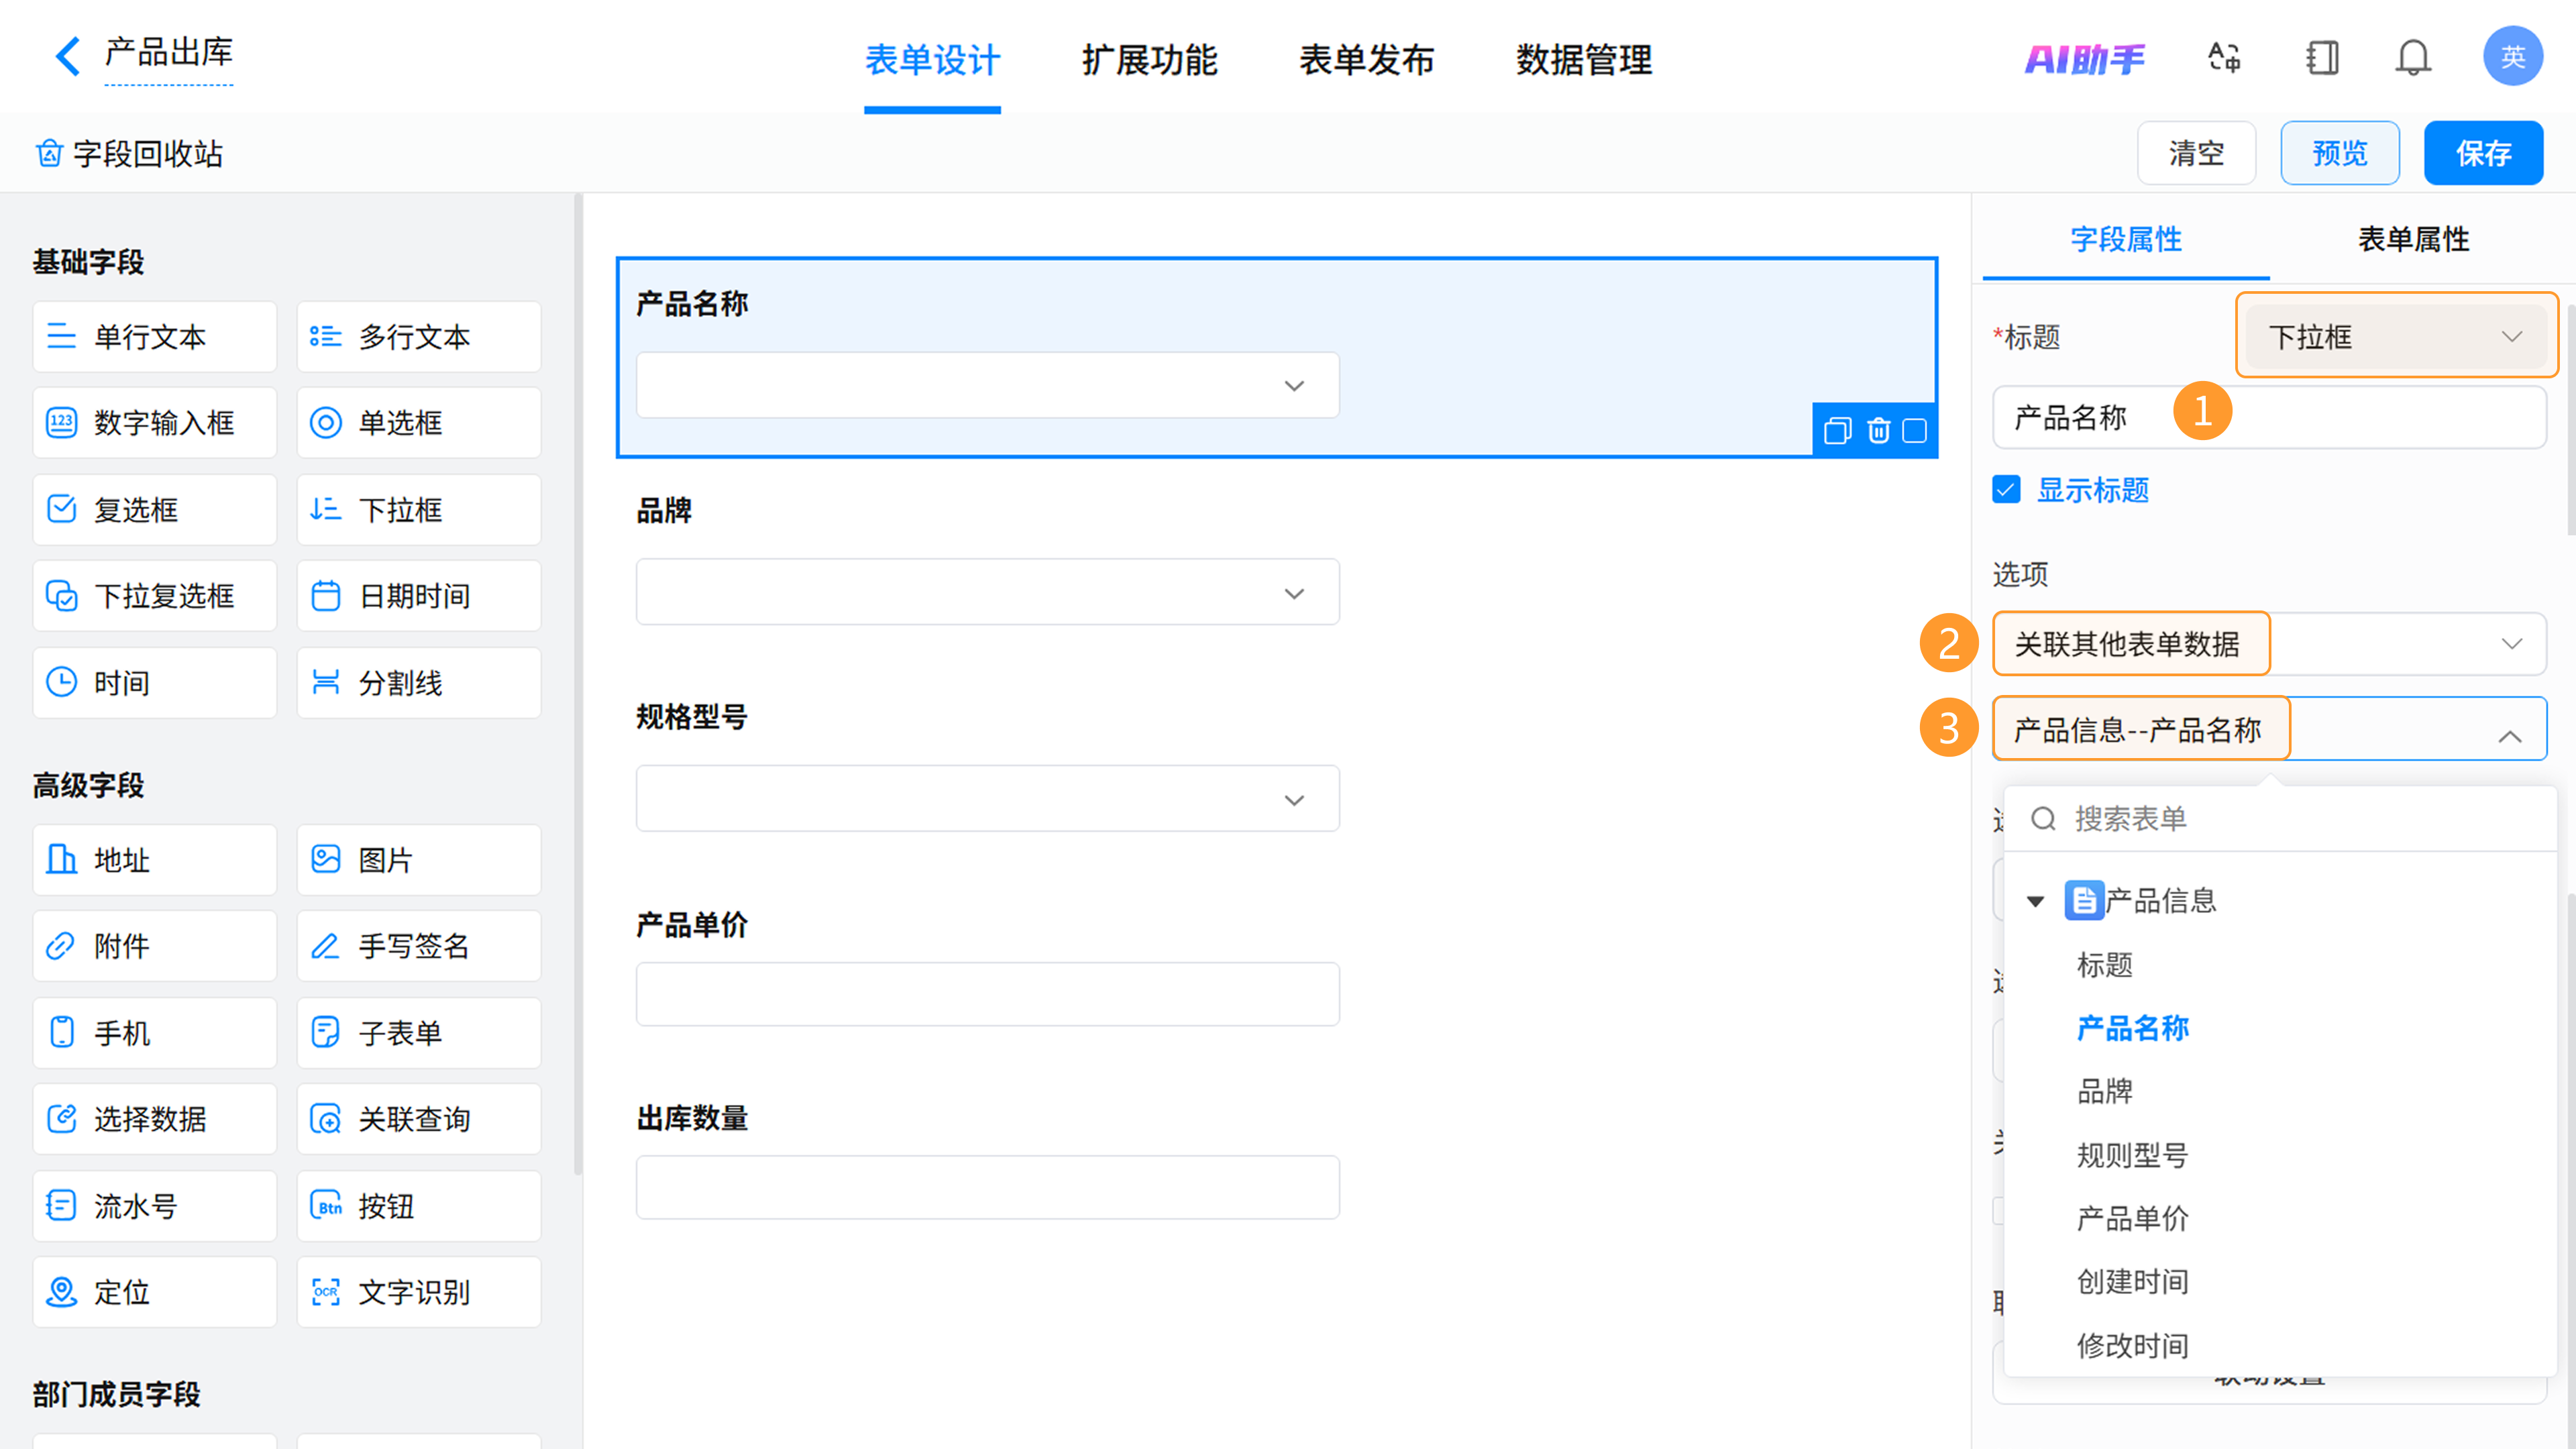Click the 保存 button
The width and height of the screenshot is (2576, 1449).
(x=2483, y=154)
